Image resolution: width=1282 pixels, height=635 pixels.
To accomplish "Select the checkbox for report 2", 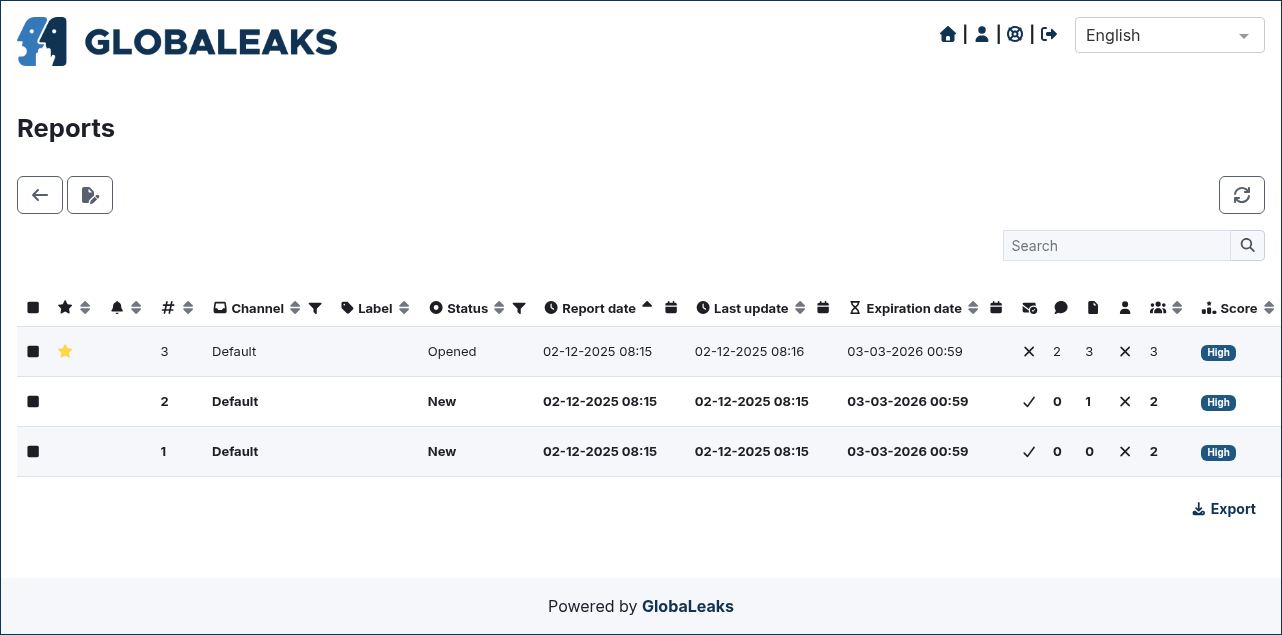I will tap(33, 402).
